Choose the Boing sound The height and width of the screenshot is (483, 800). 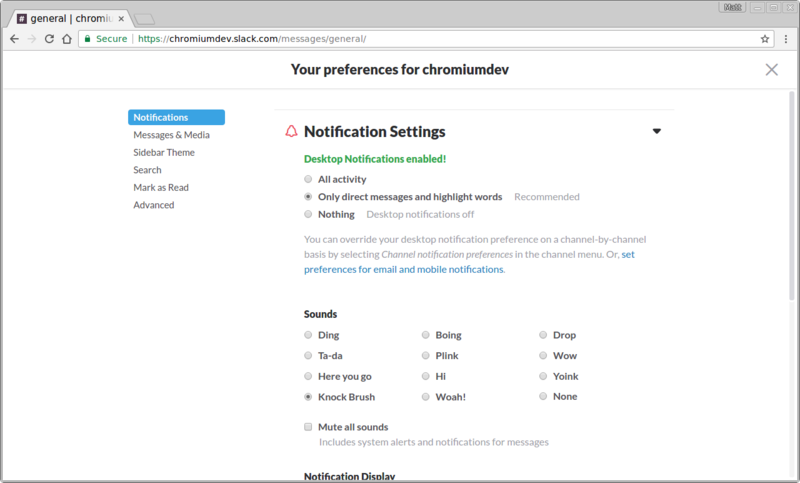[426, 335]
